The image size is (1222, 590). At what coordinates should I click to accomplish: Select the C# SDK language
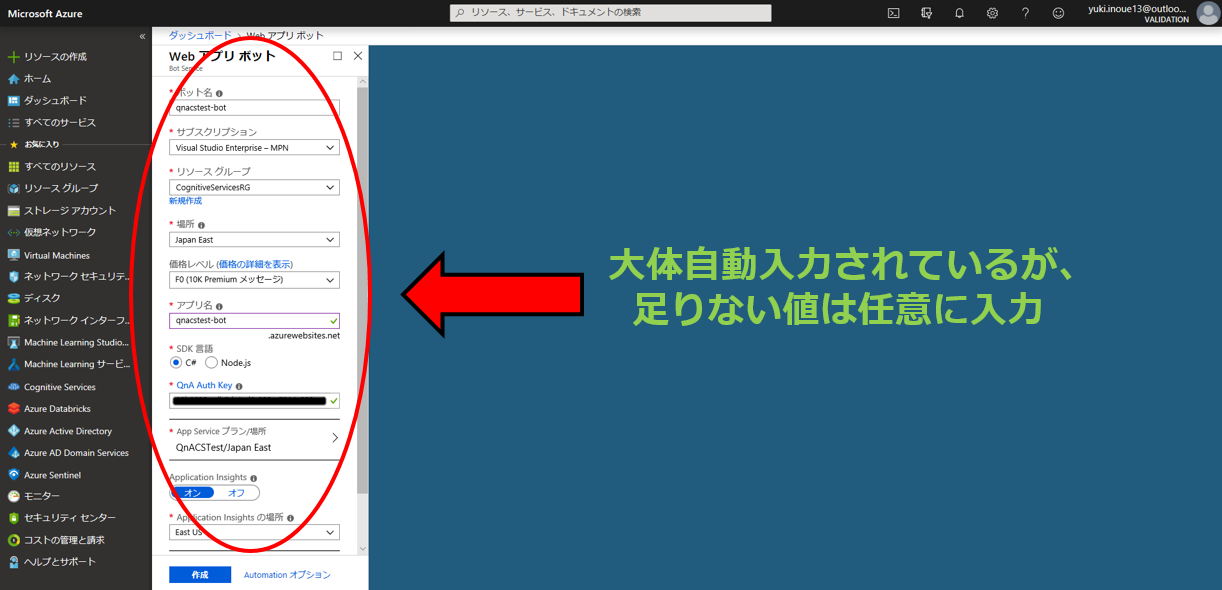point(176,362)
